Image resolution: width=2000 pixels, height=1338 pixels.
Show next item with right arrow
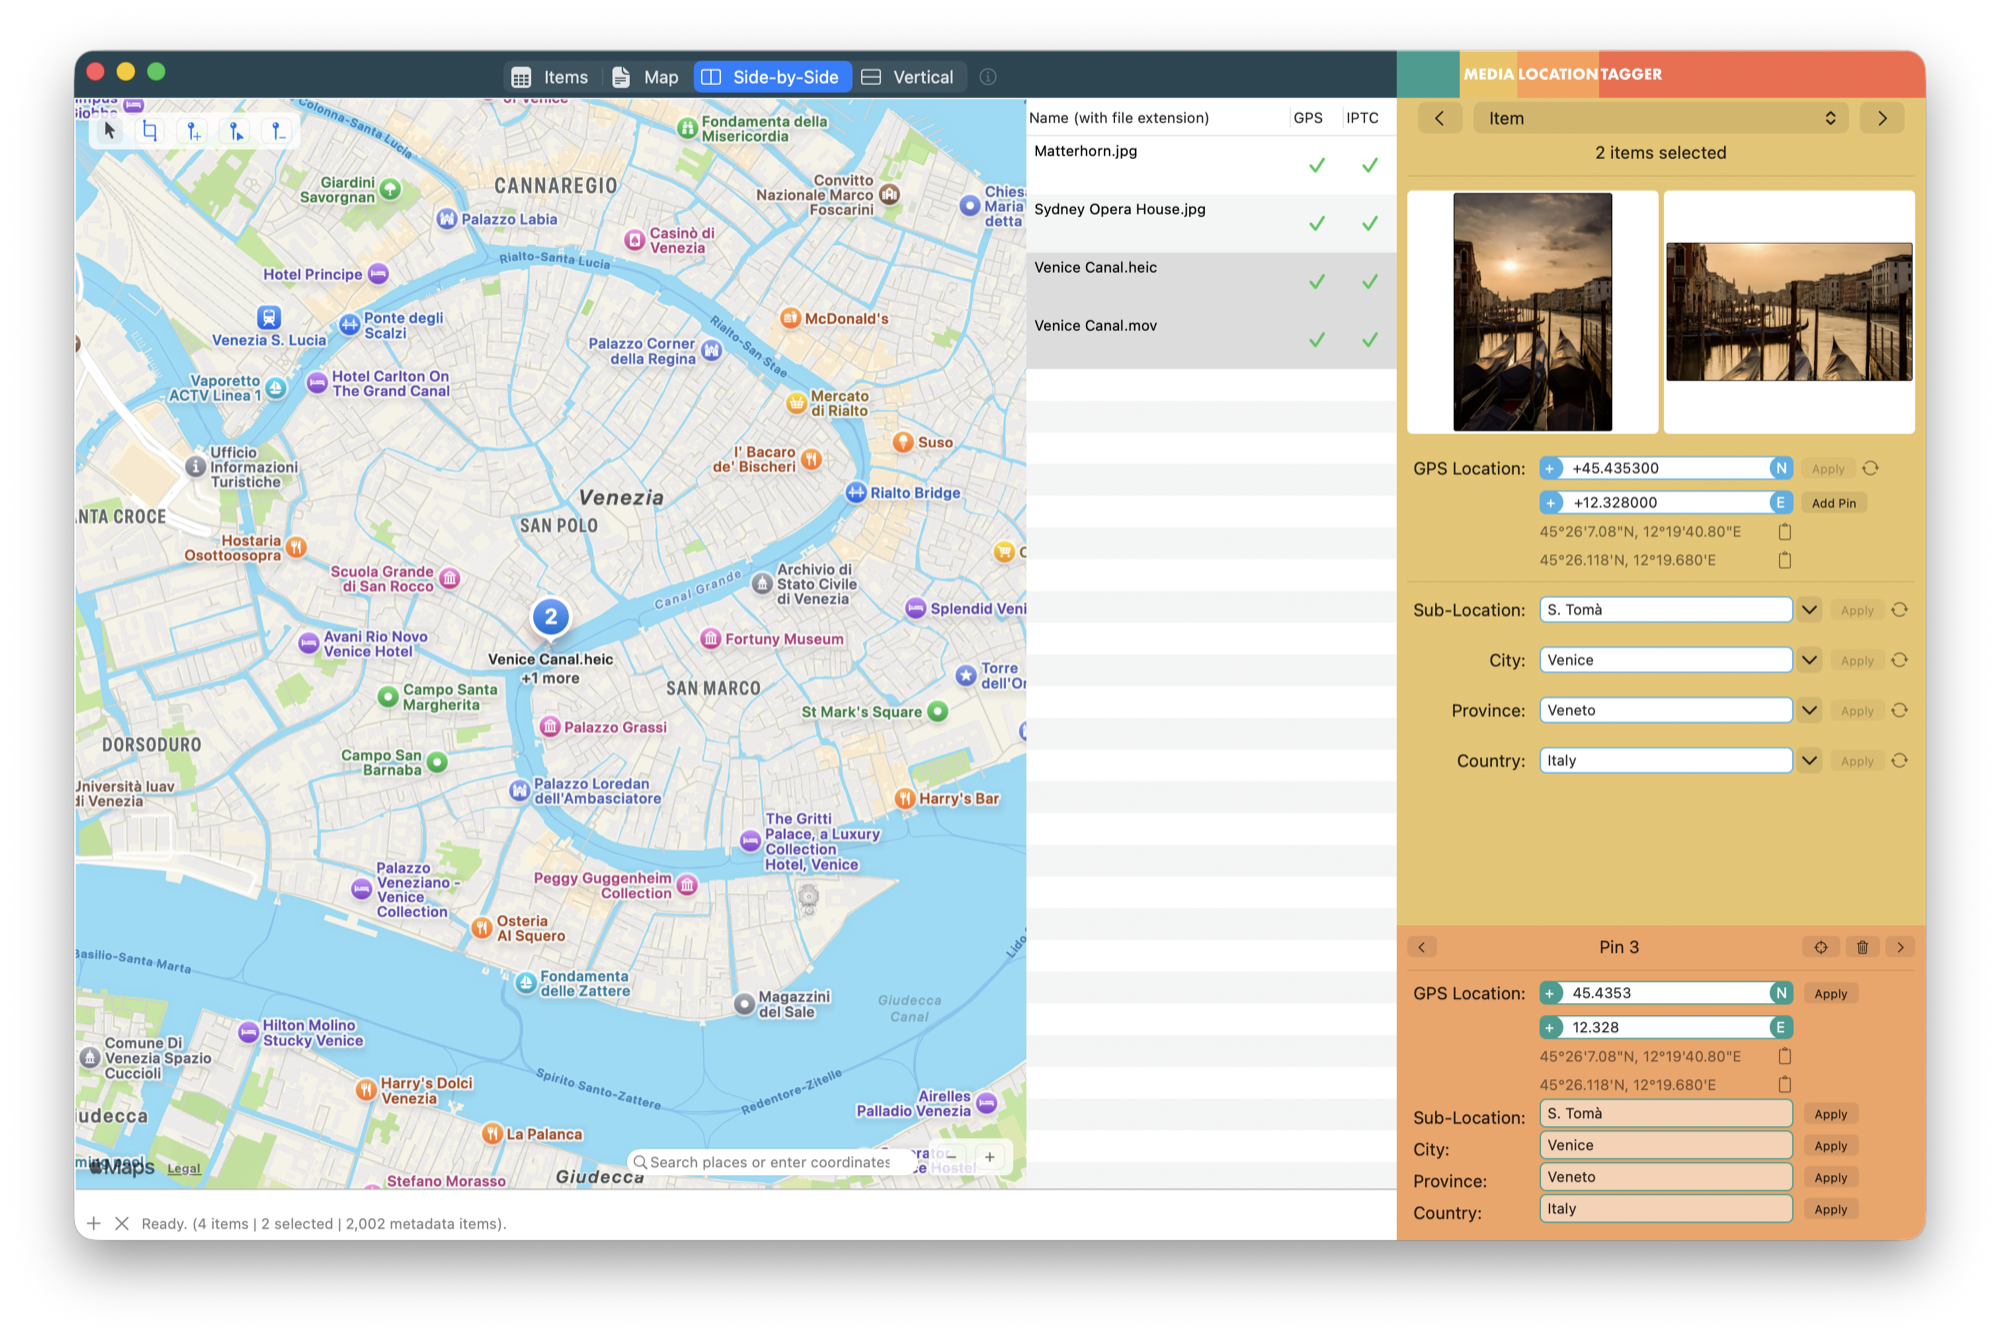tap(1882, 118)
